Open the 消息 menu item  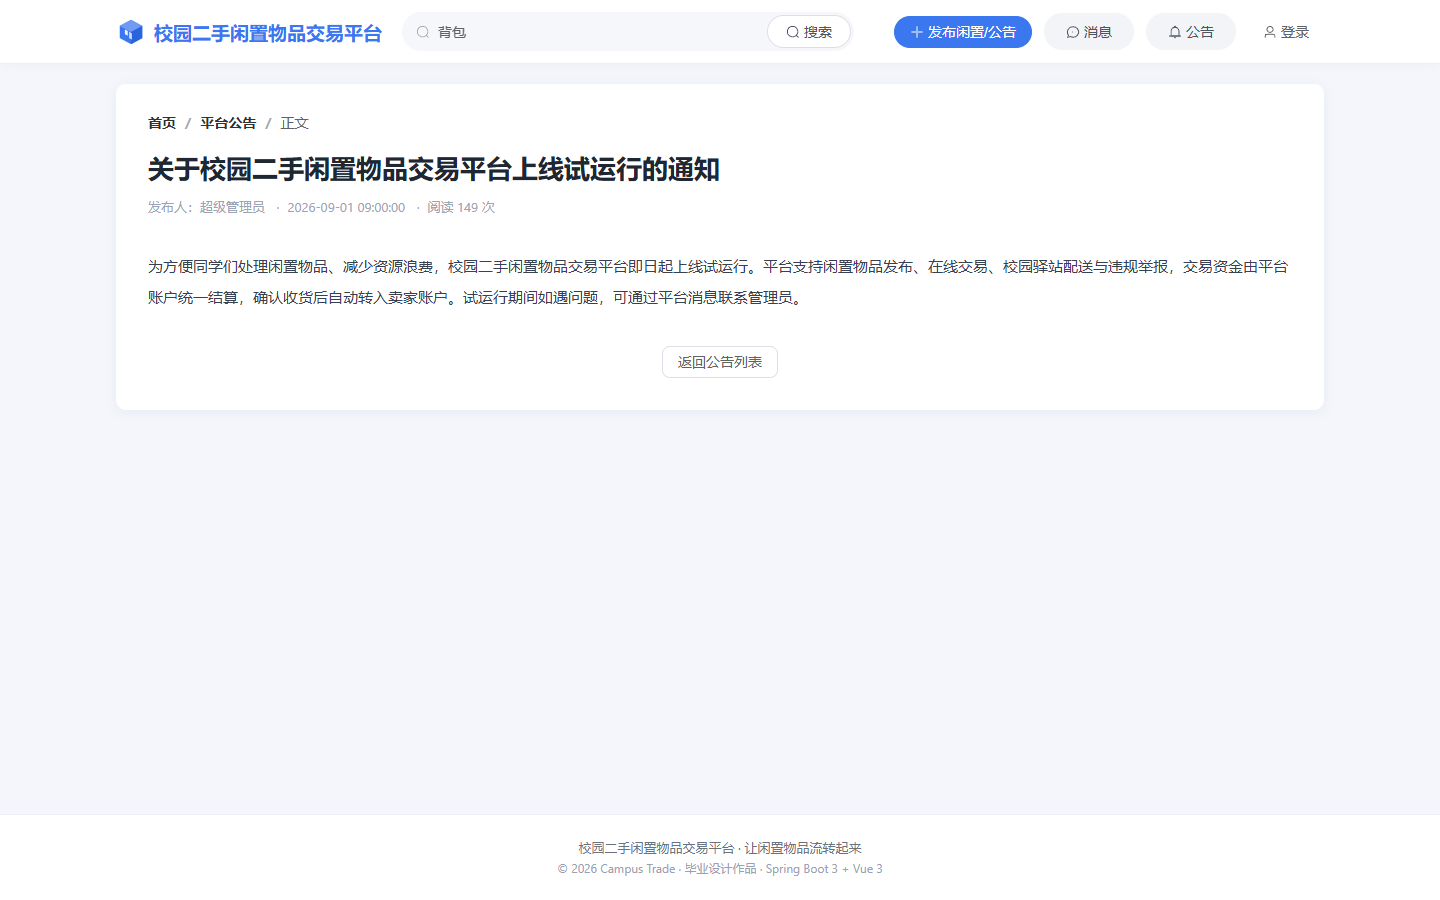[x=1089, y=32]
